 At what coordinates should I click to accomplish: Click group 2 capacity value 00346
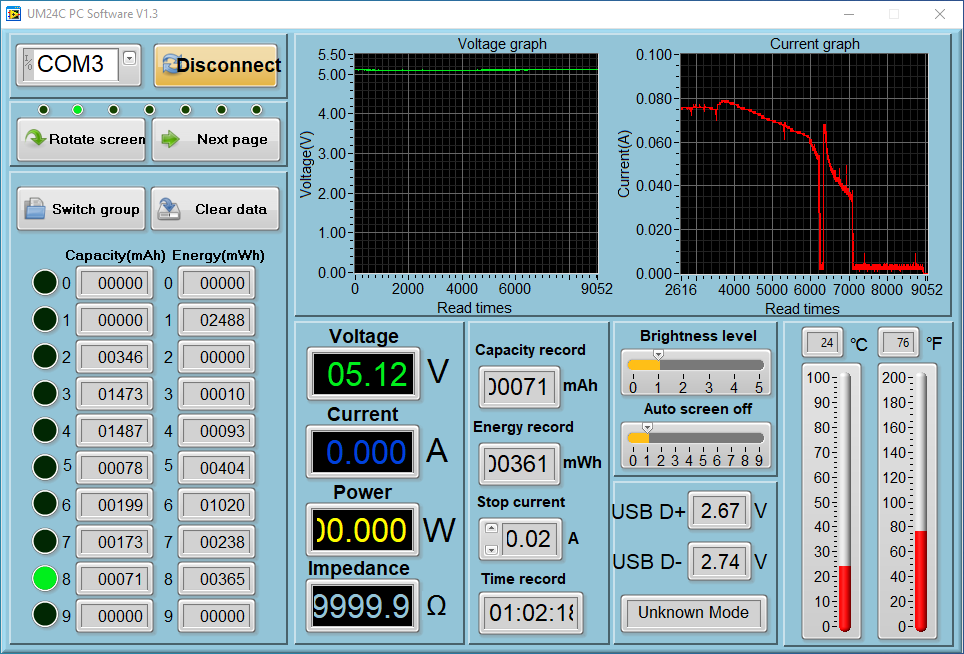click(x=116, y=357)
